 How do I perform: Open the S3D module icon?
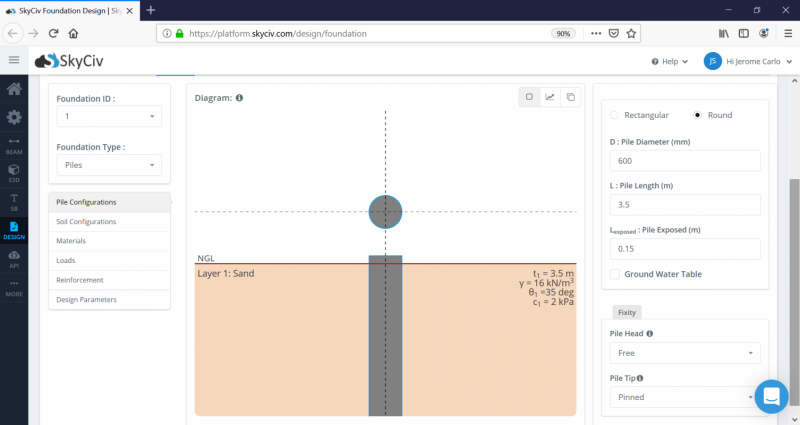coord(14,173)
